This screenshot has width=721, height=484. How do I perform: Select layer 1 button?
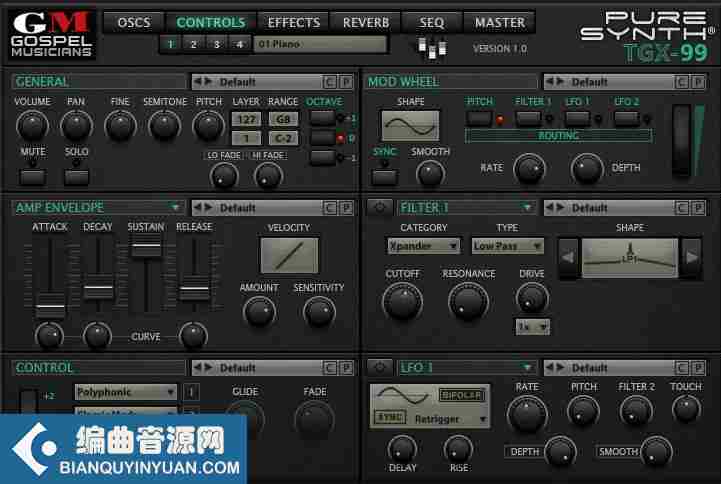click(170, 44)
